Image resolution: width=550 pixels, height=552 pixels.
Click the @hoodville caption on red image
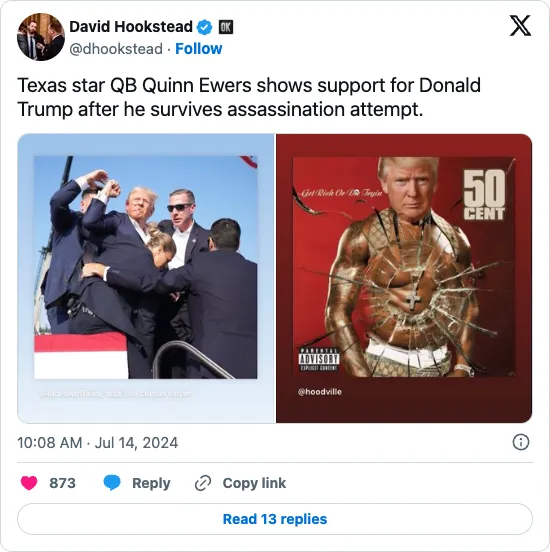pyautogui.click(x=320, y=392)
